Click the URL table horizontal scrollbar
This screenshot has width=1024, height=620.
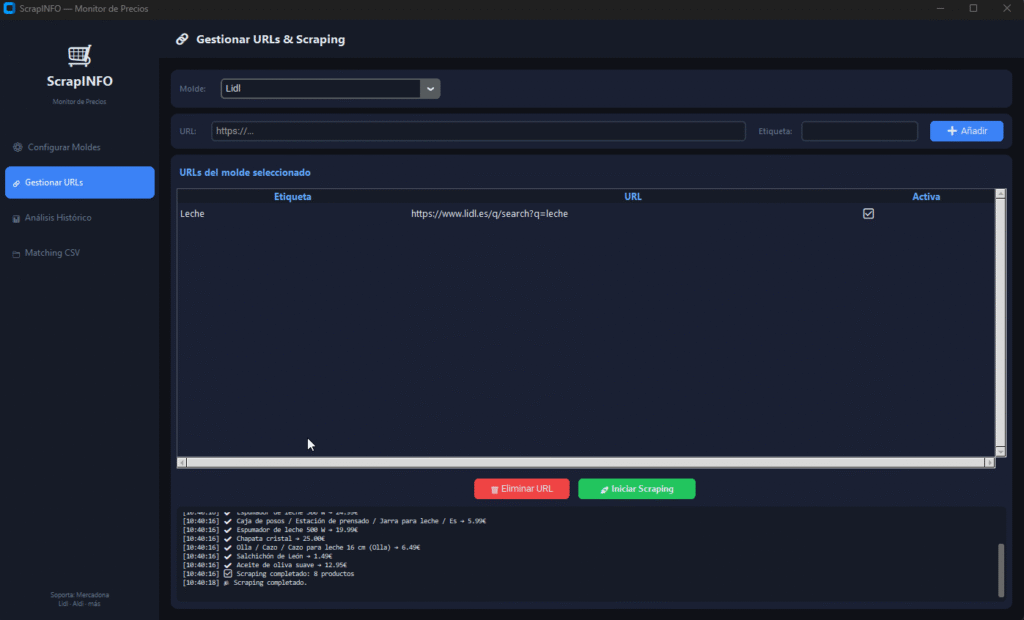pos(585,463)
